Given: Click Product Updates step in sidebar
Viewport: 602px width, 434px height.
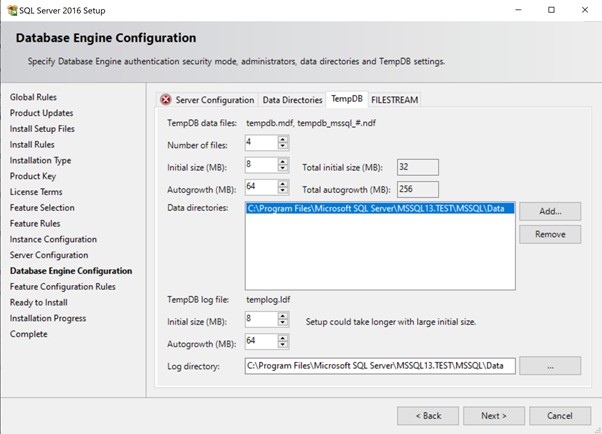Looking at the screenshot, I should (41, 113).
